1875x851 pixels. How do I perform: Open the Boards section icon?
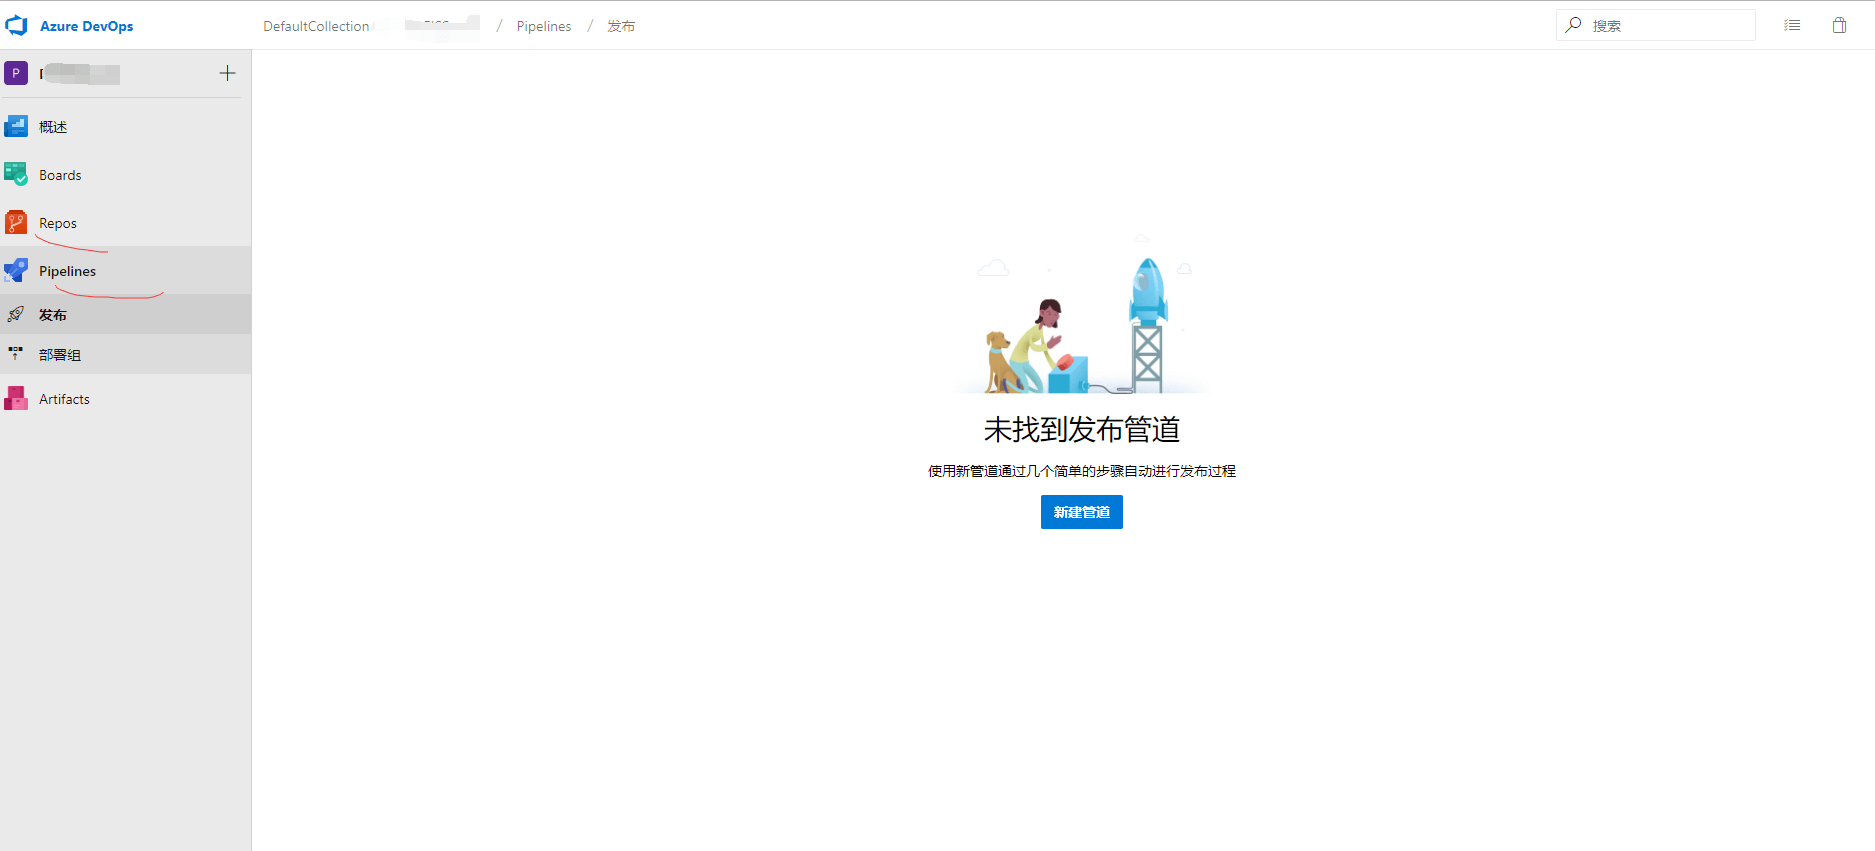[16, 175]
